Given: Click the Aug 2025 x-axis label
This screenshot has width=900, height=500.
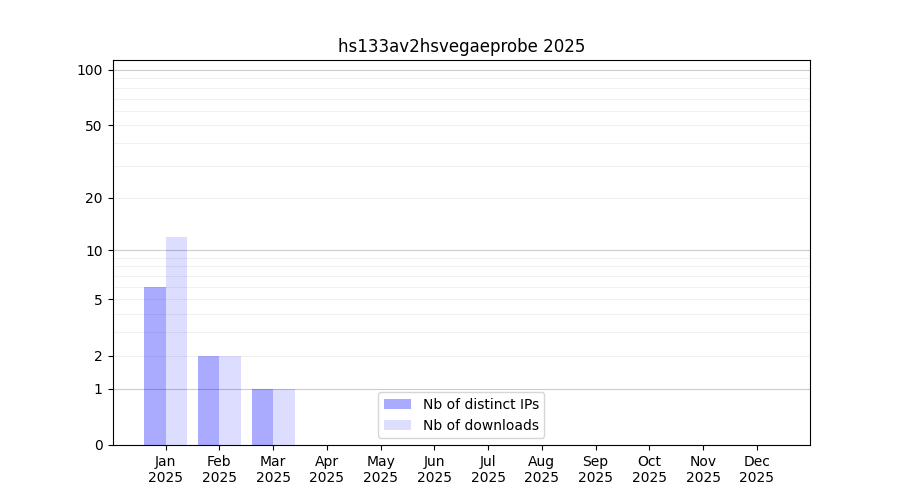Looking at the screenshot, I should click(x=542, y=469).
